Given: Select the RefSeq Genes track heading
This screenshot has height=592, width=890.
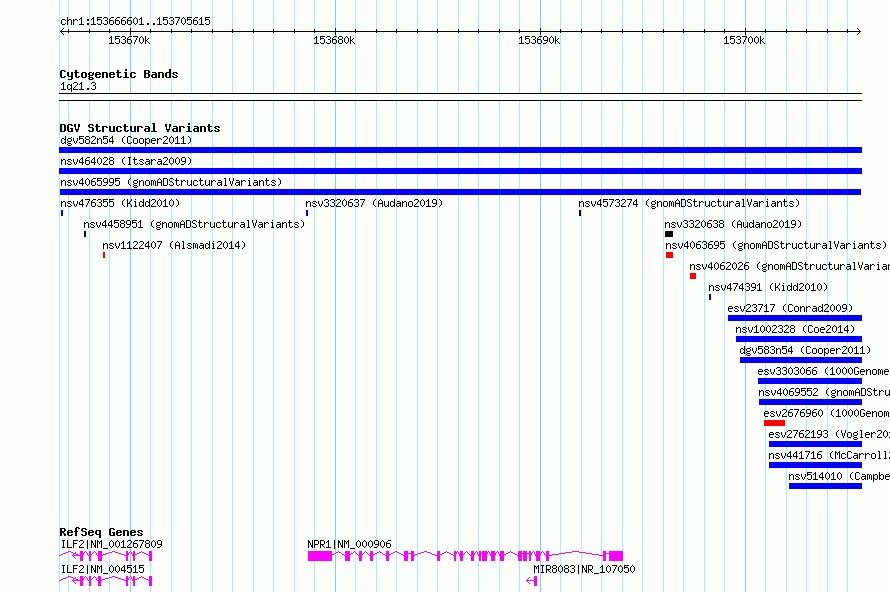Looking at the screenshot, I should pos(101,532).
